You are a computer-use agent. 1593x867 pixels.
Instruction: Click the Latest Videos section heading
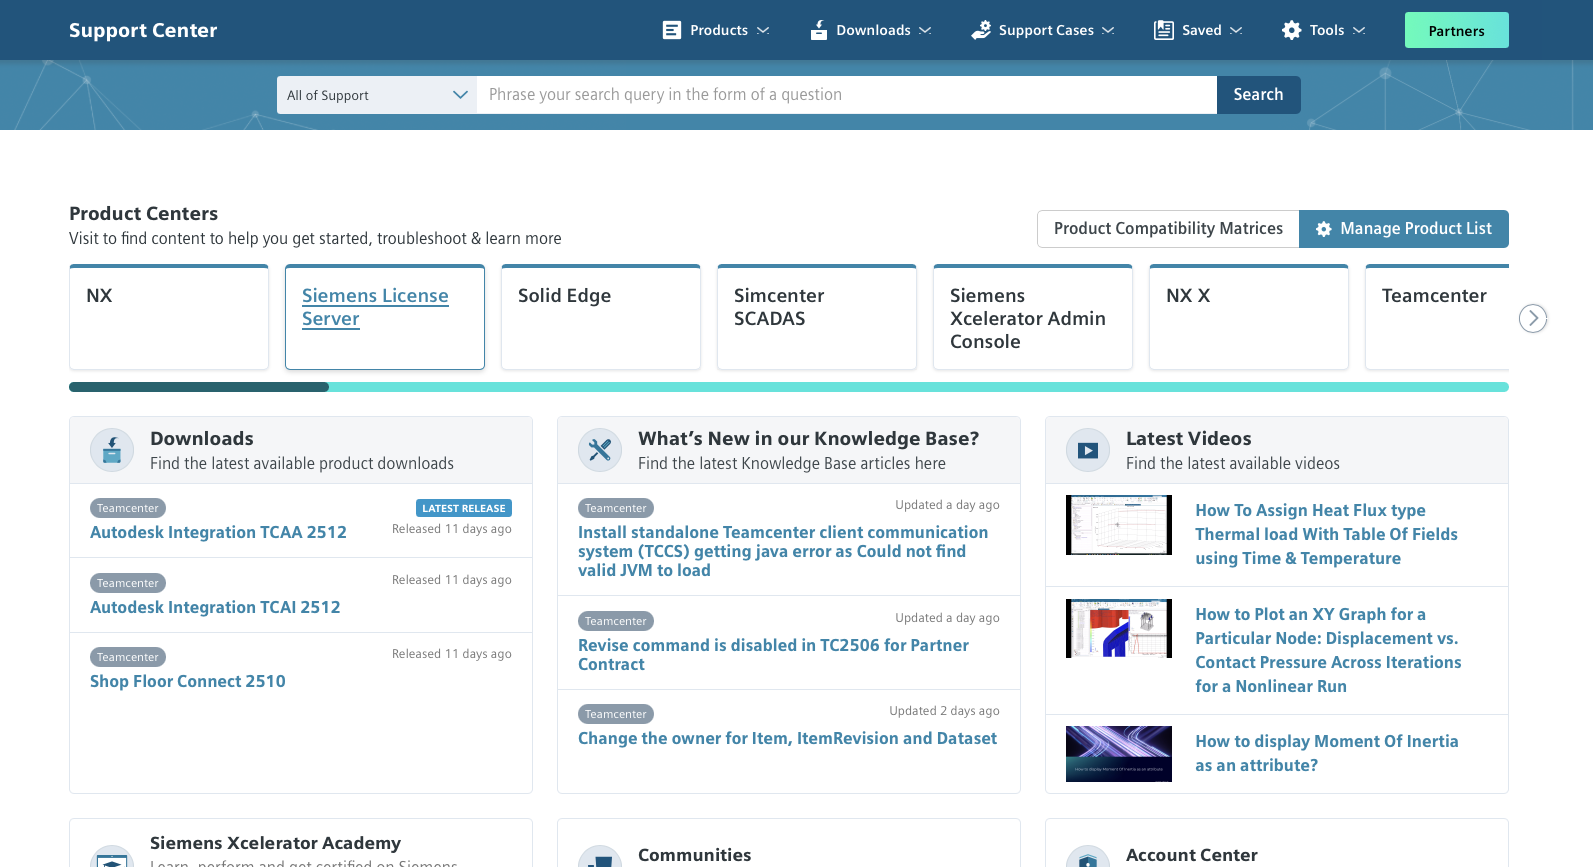[1189, 439]
